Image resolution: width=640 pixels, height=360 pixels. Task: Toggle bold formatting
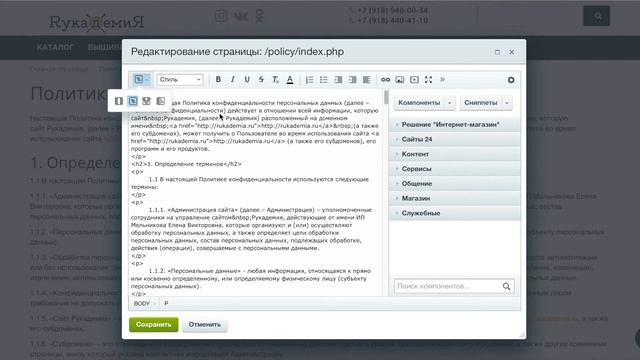218,80
